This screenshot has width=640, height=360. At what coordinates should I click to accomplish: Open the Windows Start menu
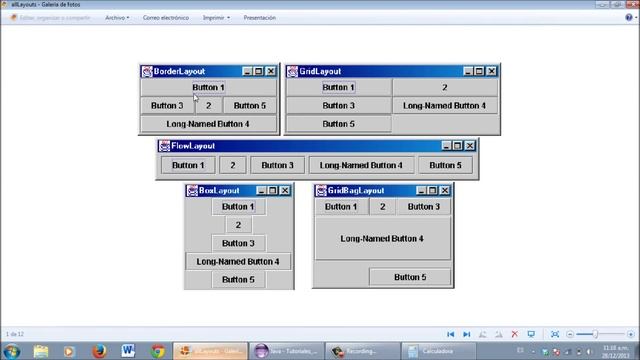[12, 351]
